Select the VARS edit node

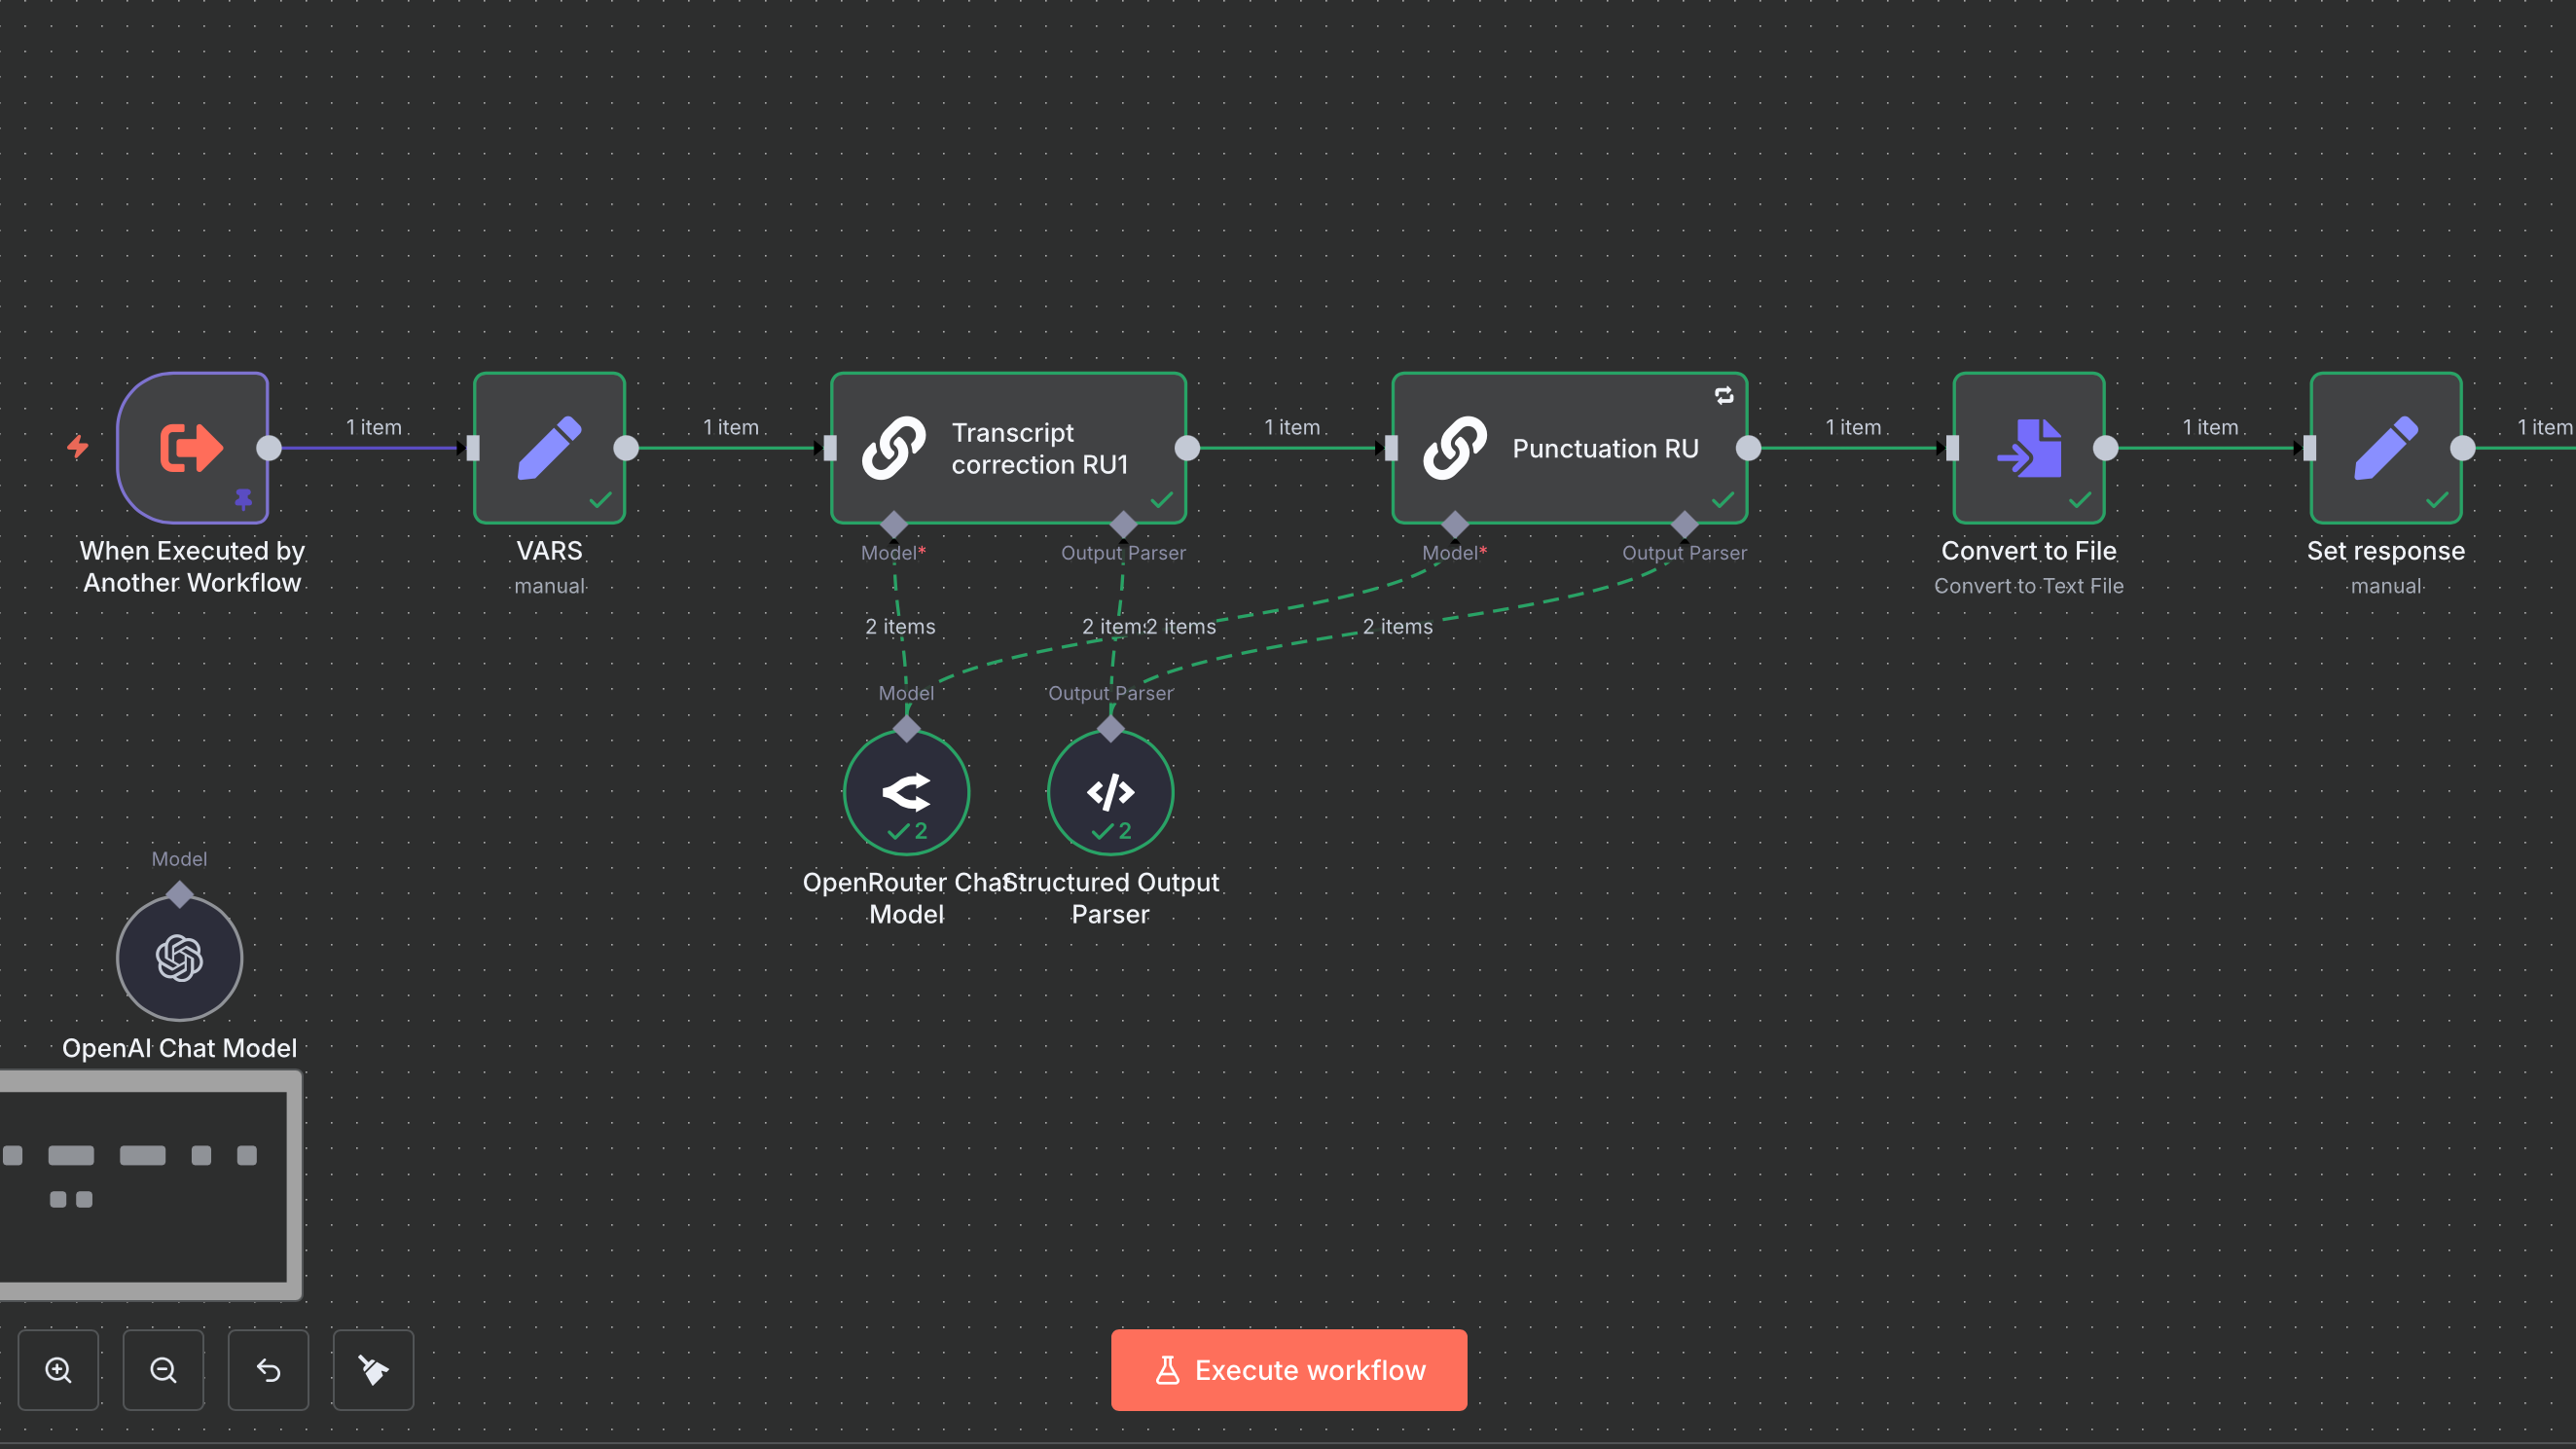pos(549,447)
